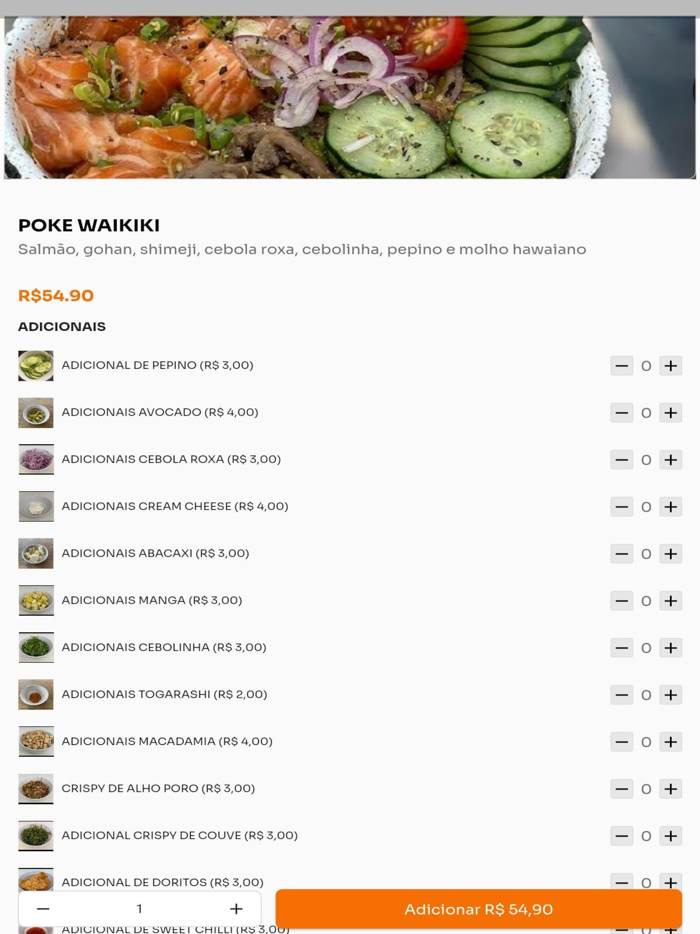Click Adicionar R$ 54,90 button
Image resolution: width=700 pixels, height=934 pixels.
[478, 909]
